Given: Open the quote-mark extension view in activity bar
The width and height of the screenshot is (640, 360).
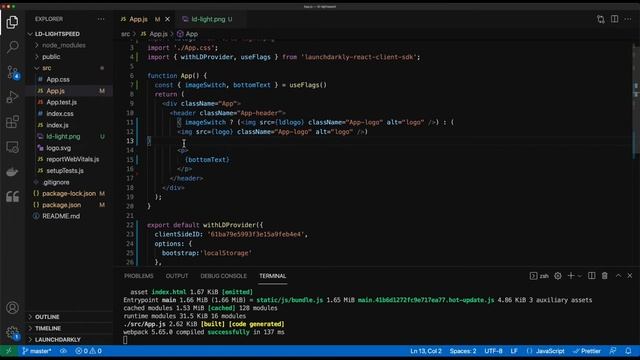Looking at the screenshot, I should pos(12,197).
